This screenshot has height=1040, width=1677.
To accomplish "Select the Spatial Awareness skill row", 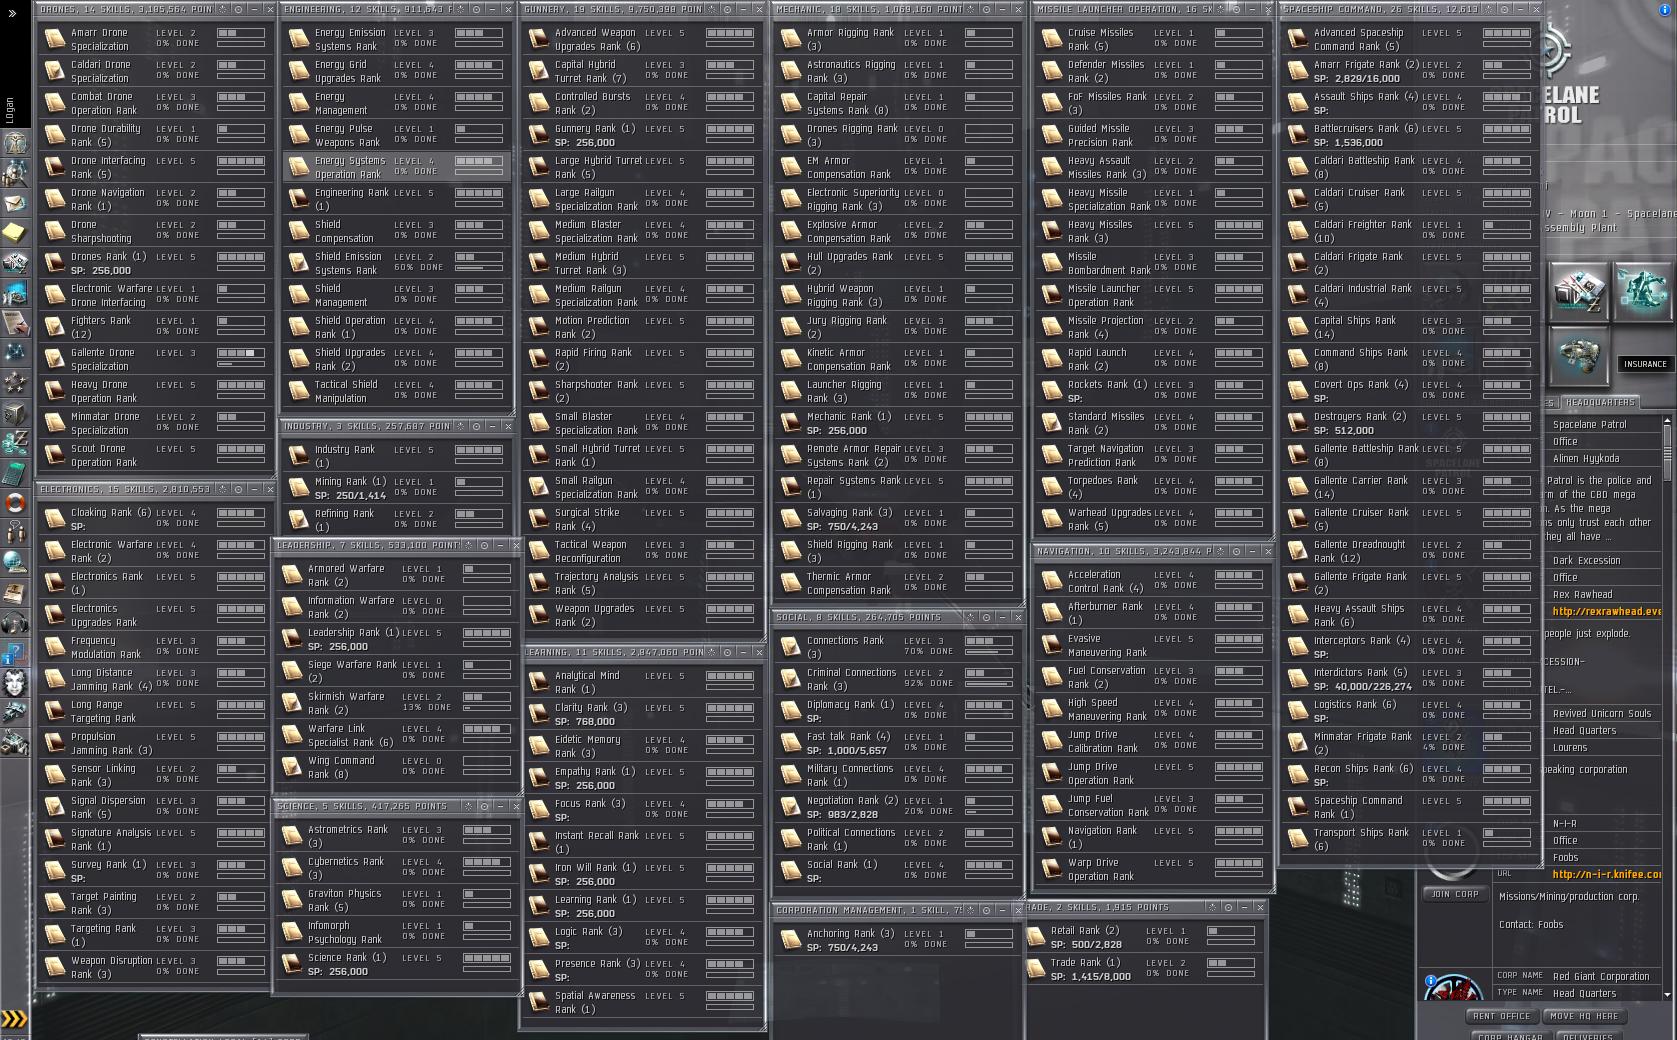I will [x=641, y=1002].
